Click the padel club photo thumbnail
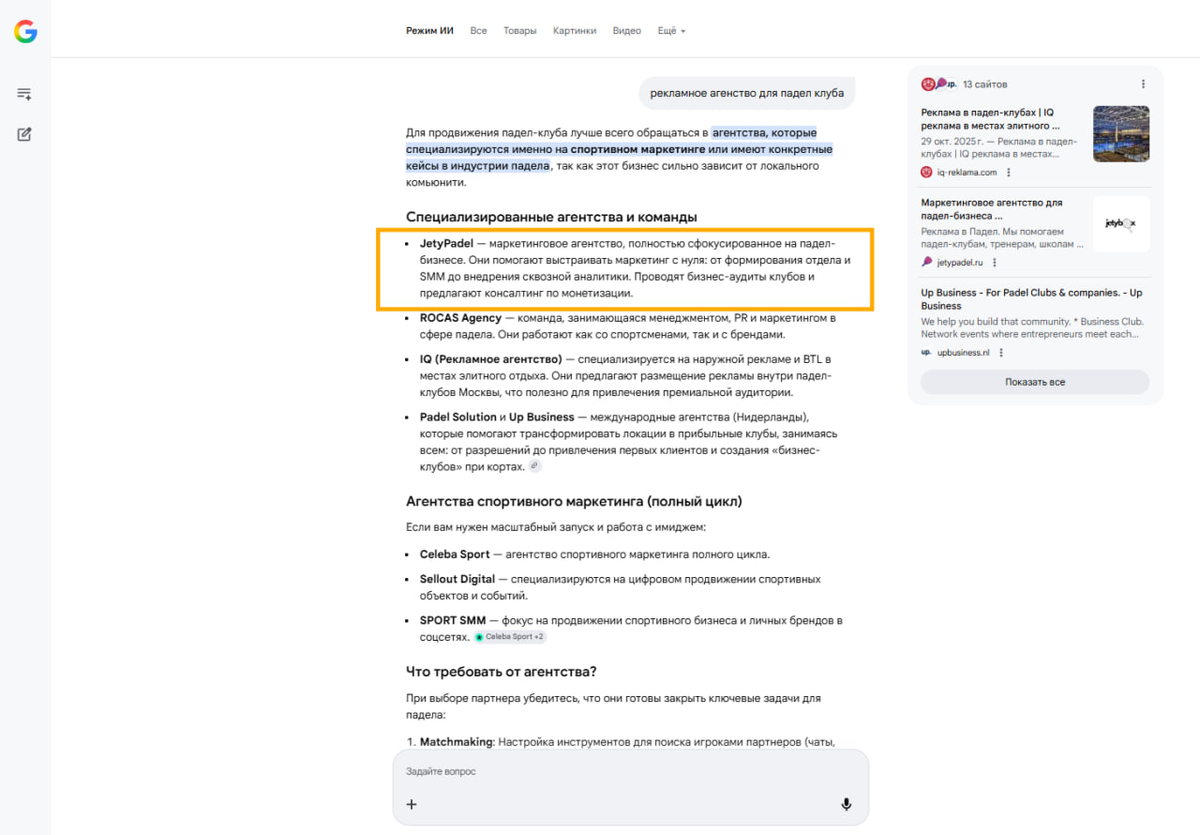 coord(1121,133)
